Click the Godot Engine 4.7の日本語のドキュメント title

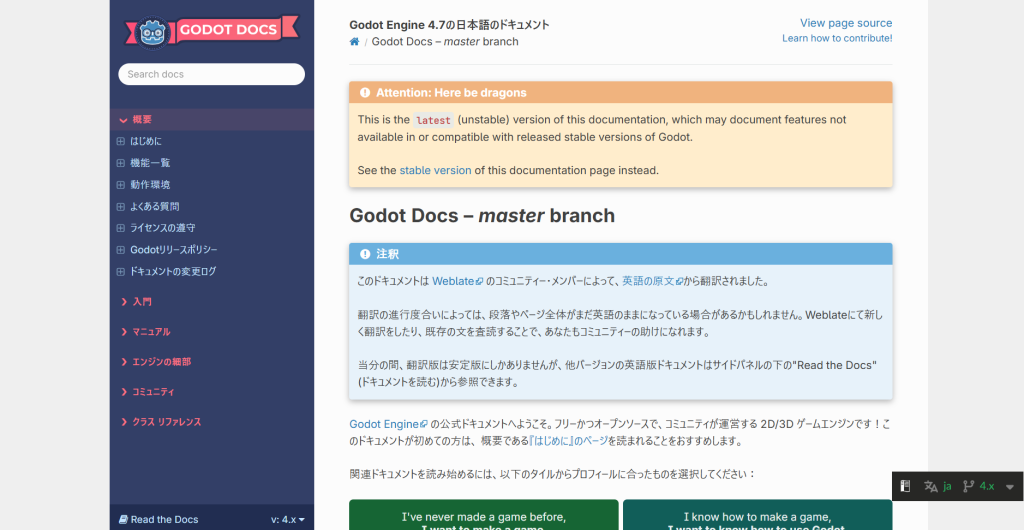click(449, 25)
